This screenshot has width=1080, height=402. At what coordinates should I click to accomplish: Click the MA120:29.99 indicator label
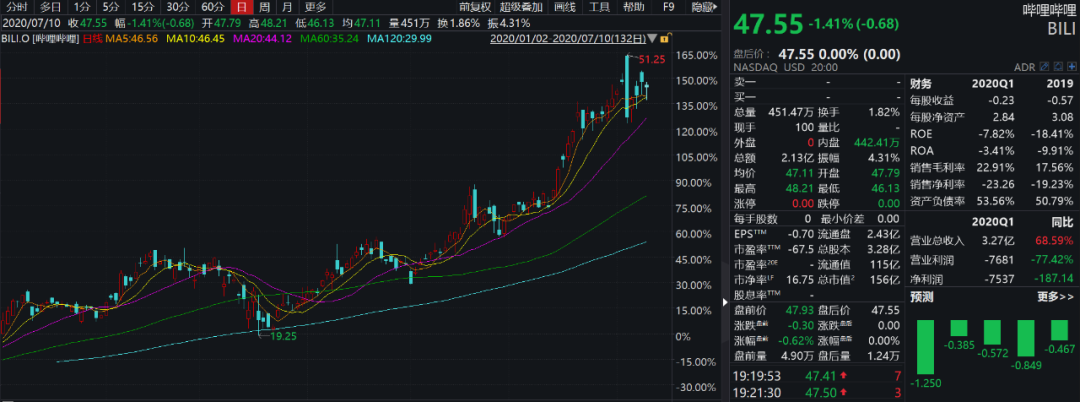point(399,39)
